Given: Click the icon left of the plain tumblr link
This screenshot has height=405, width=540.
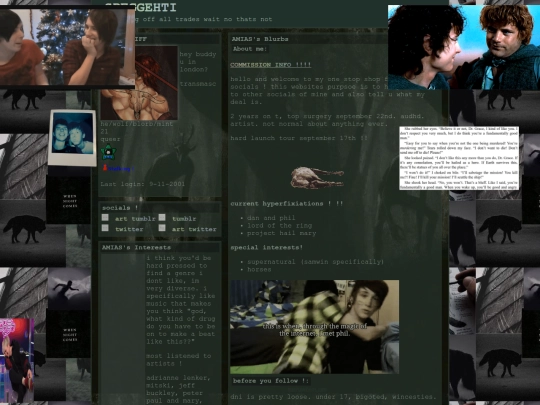Looking at the screenshot, I should (x=162, y=218).
